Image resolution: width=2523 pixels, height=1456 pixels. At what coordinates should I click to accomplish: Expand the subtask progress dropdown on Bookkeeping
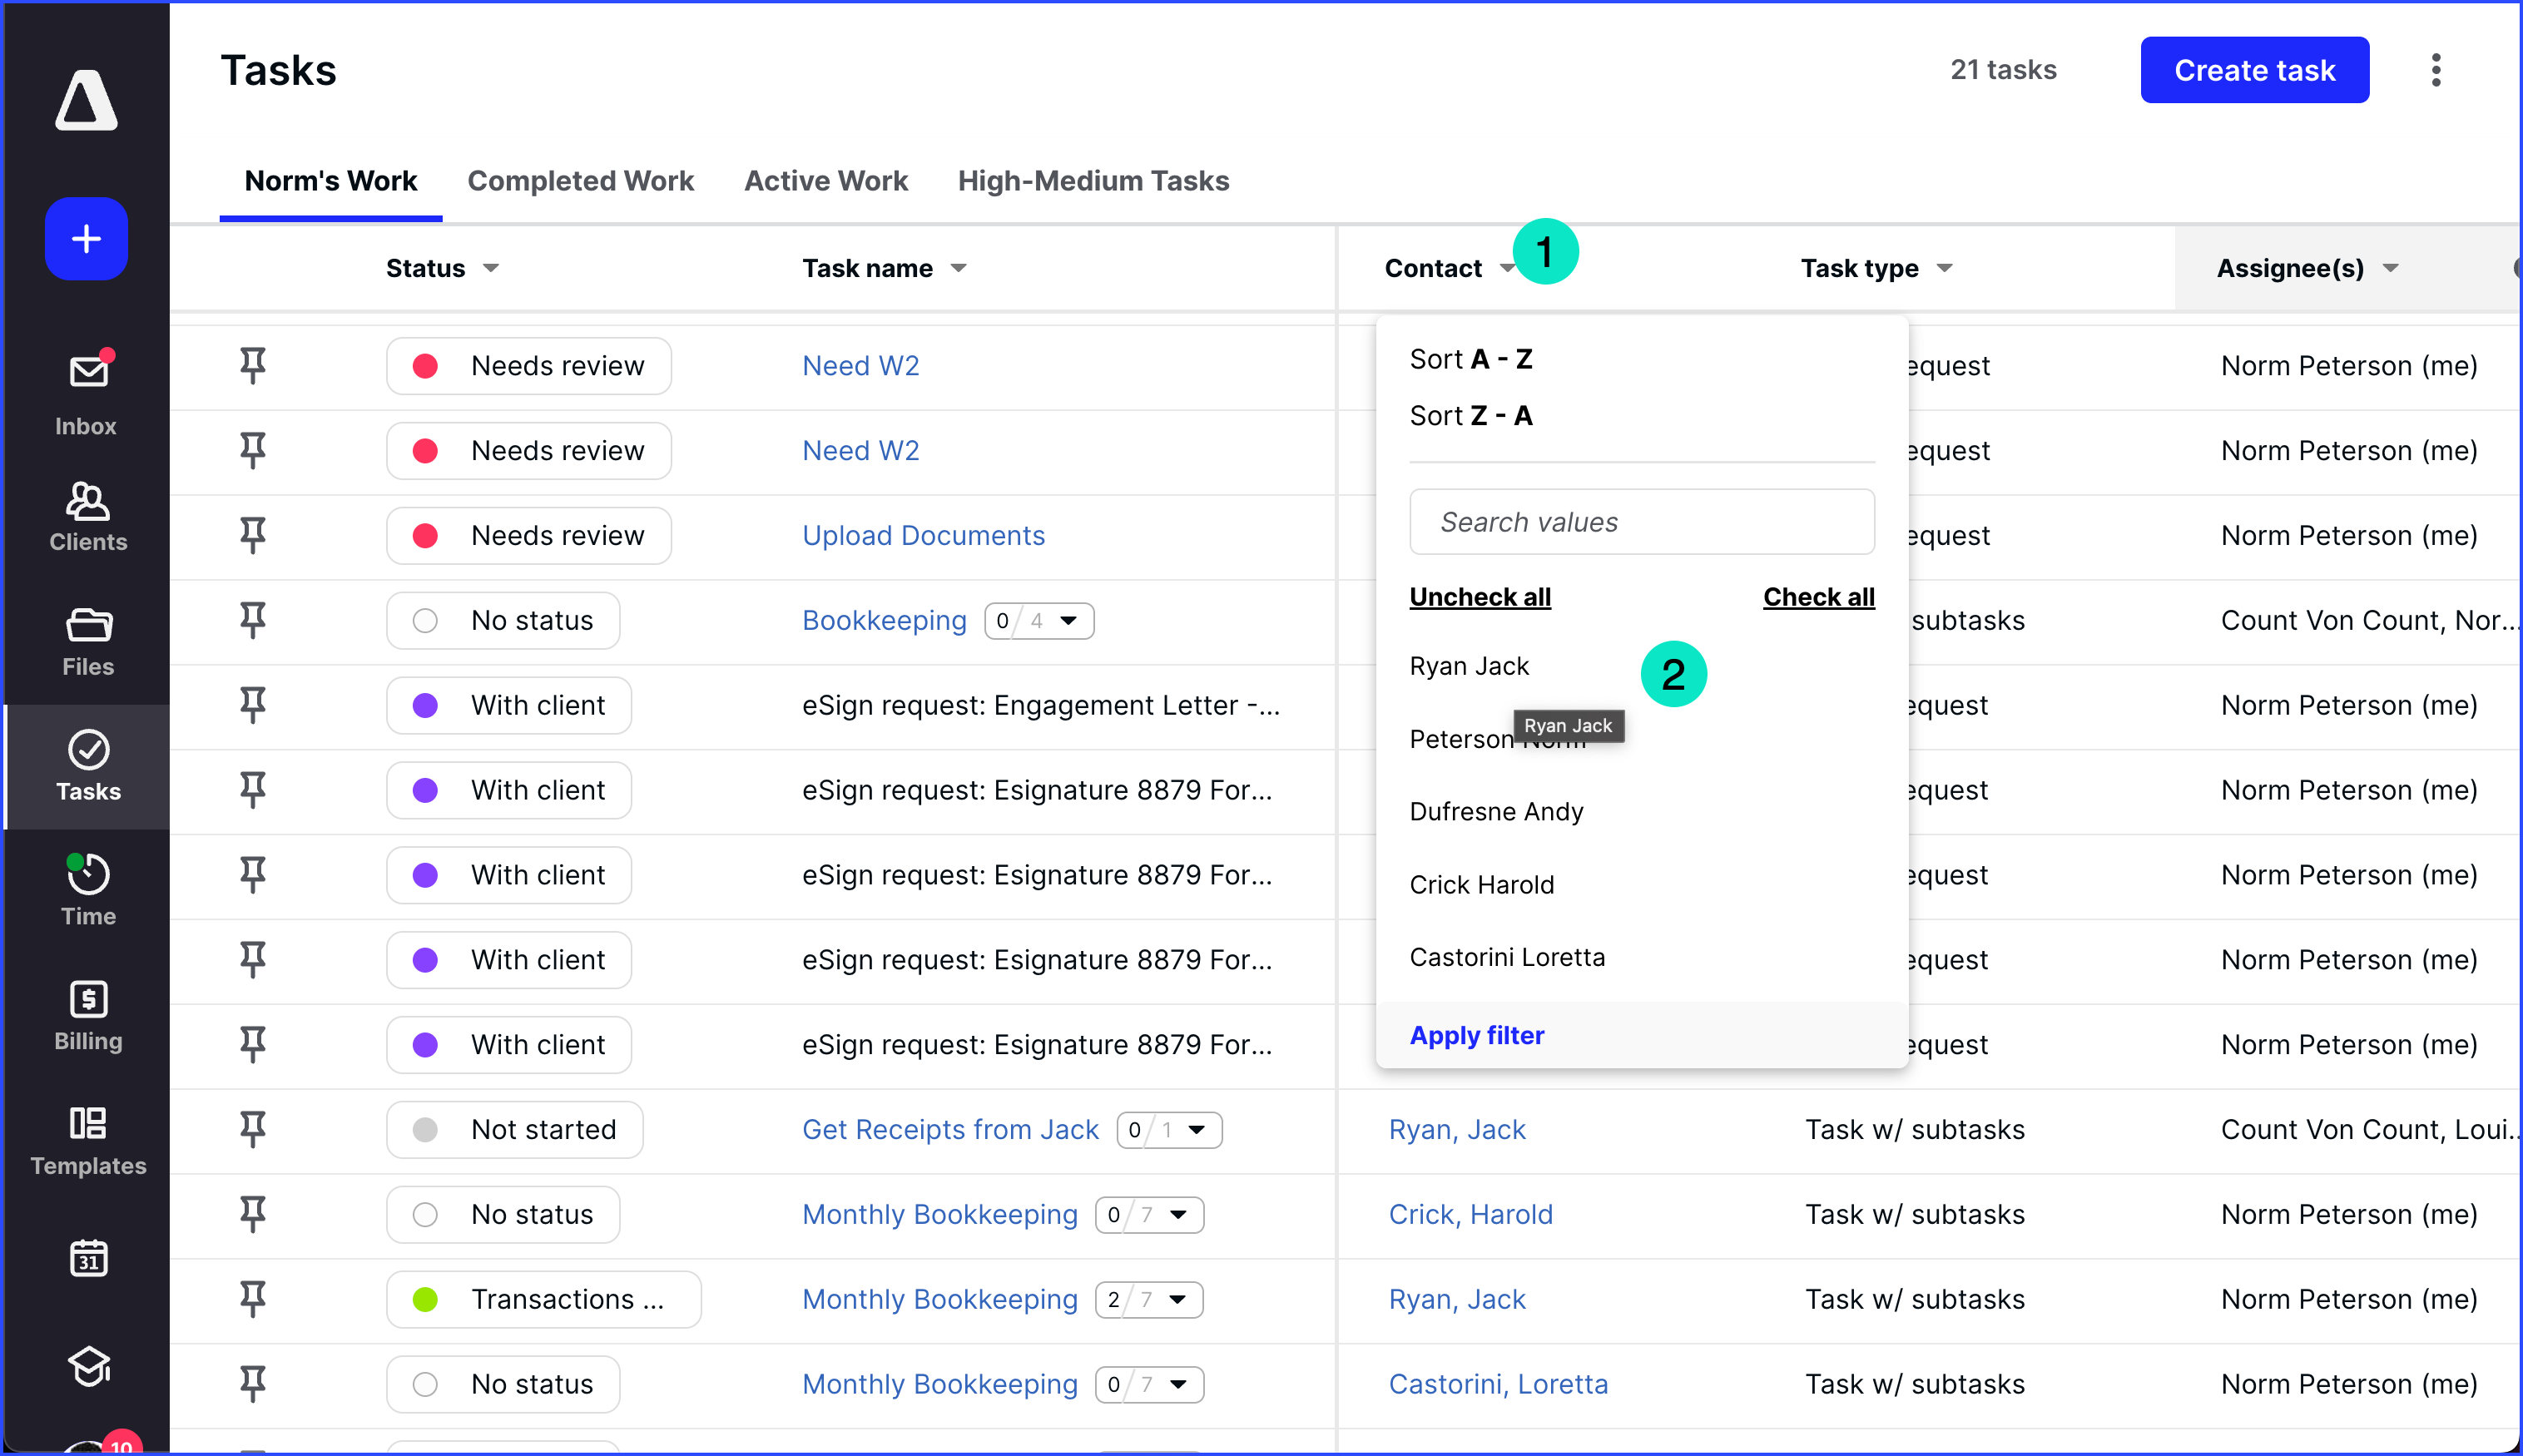1069,620
